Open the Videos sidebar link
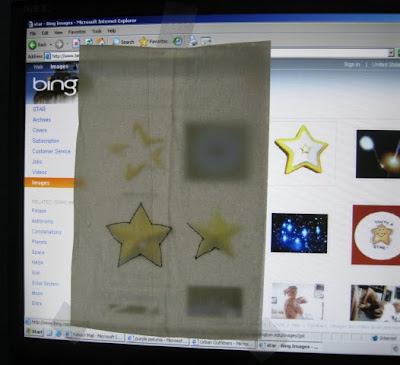400x365 pixels. click(x=39, y=172)
